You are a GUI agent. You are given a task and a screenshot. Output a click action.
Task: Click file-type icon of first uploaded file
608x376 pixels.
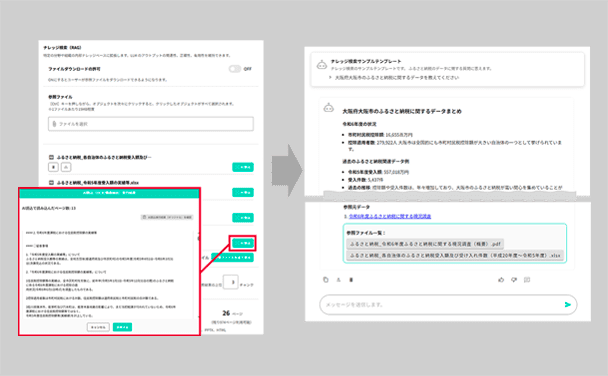(x=51, y=157)
